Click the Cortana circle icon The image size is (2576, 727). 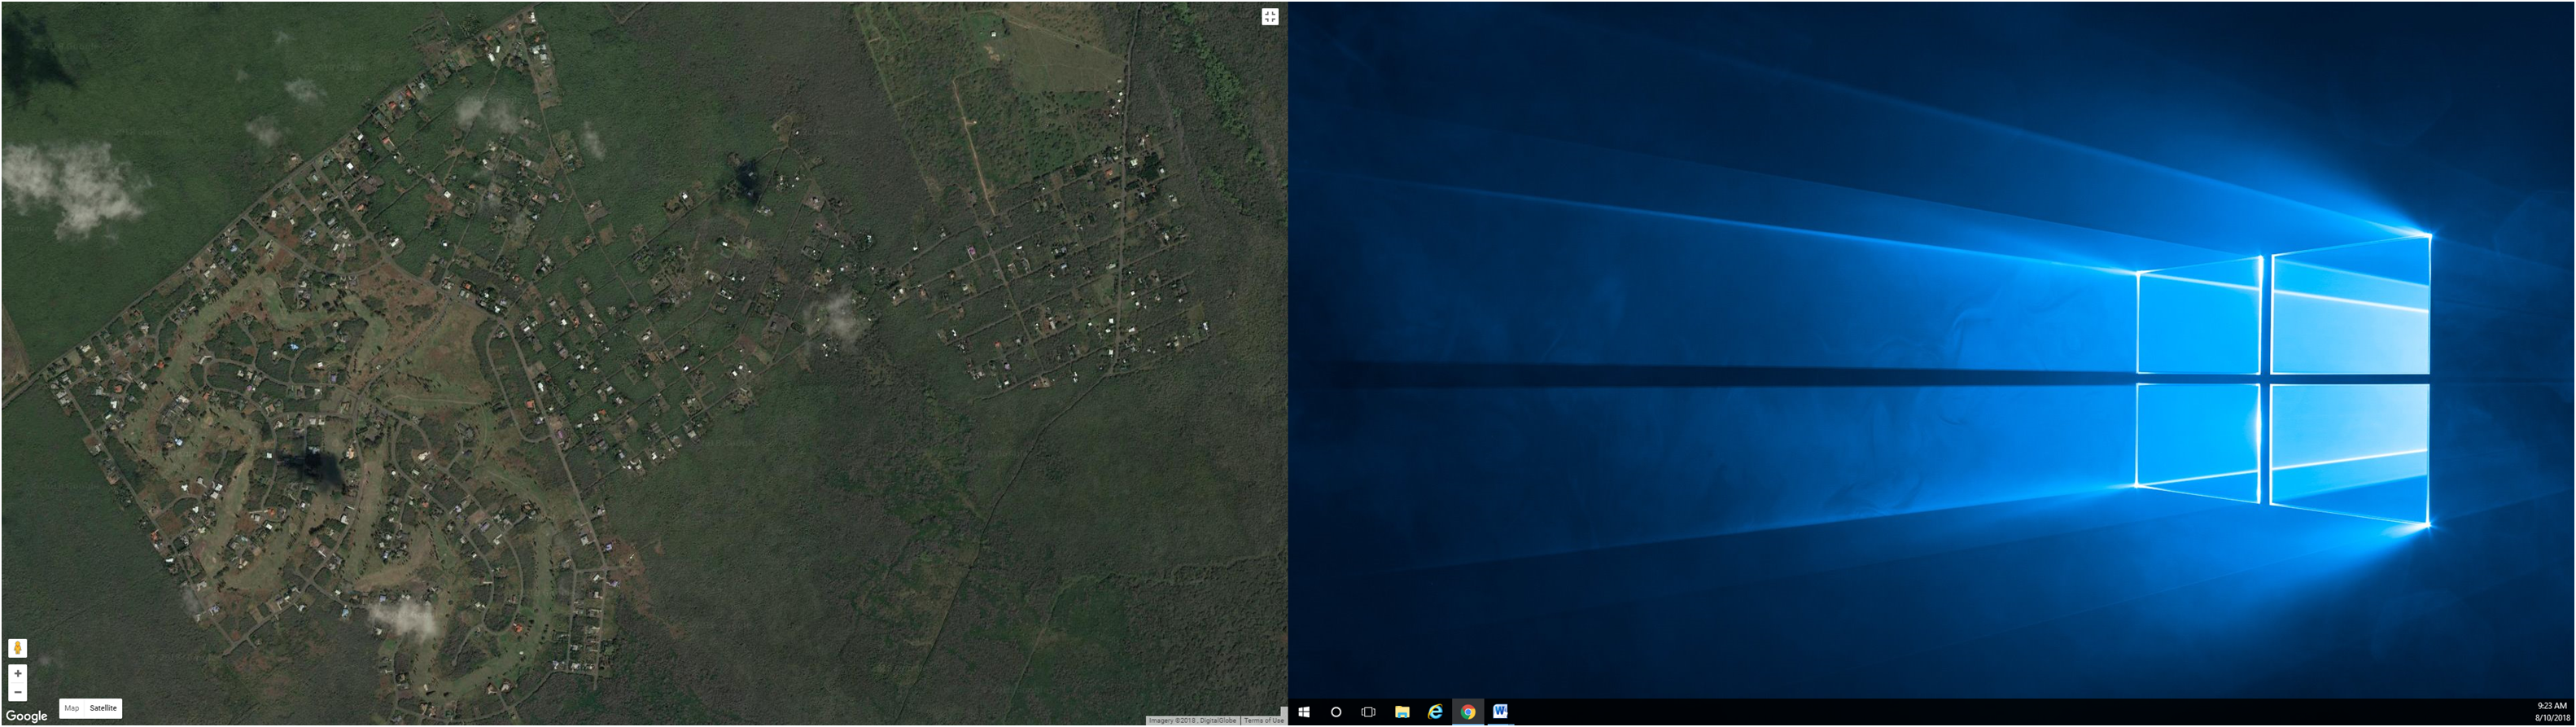pos(1335,712)
